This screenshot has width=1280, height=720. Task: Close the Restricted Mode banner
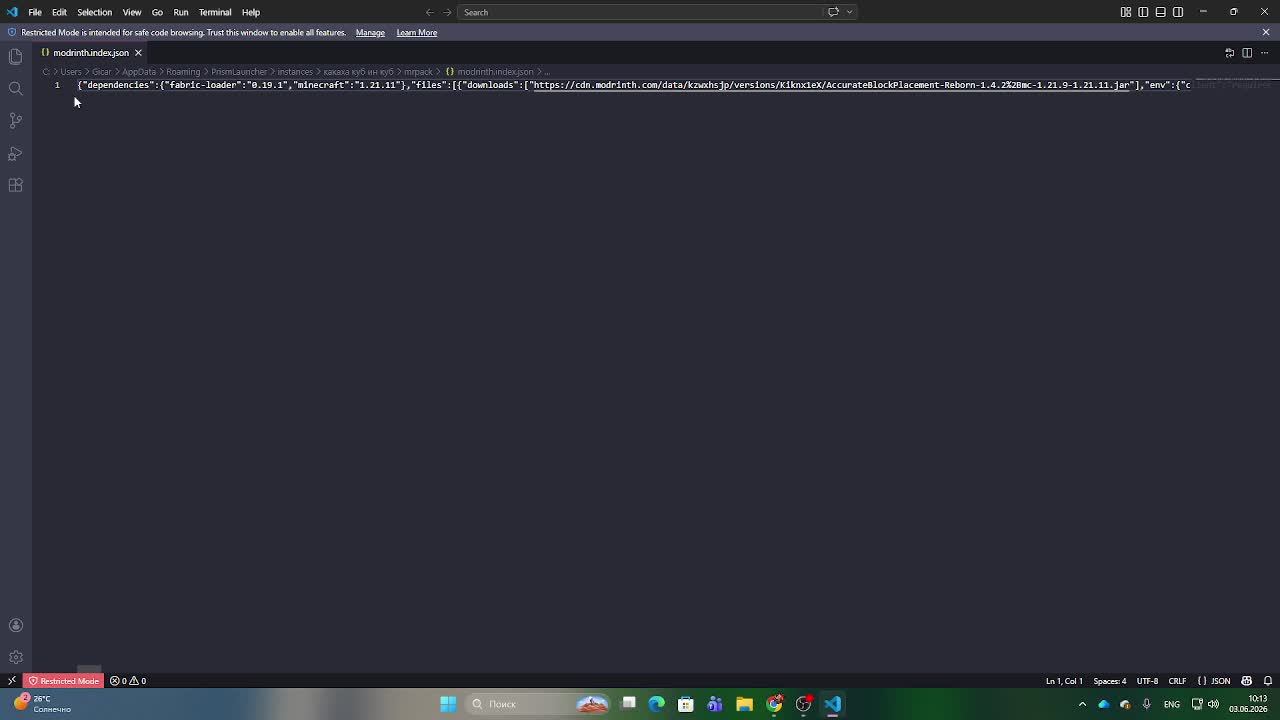(x=1265, y=32)
